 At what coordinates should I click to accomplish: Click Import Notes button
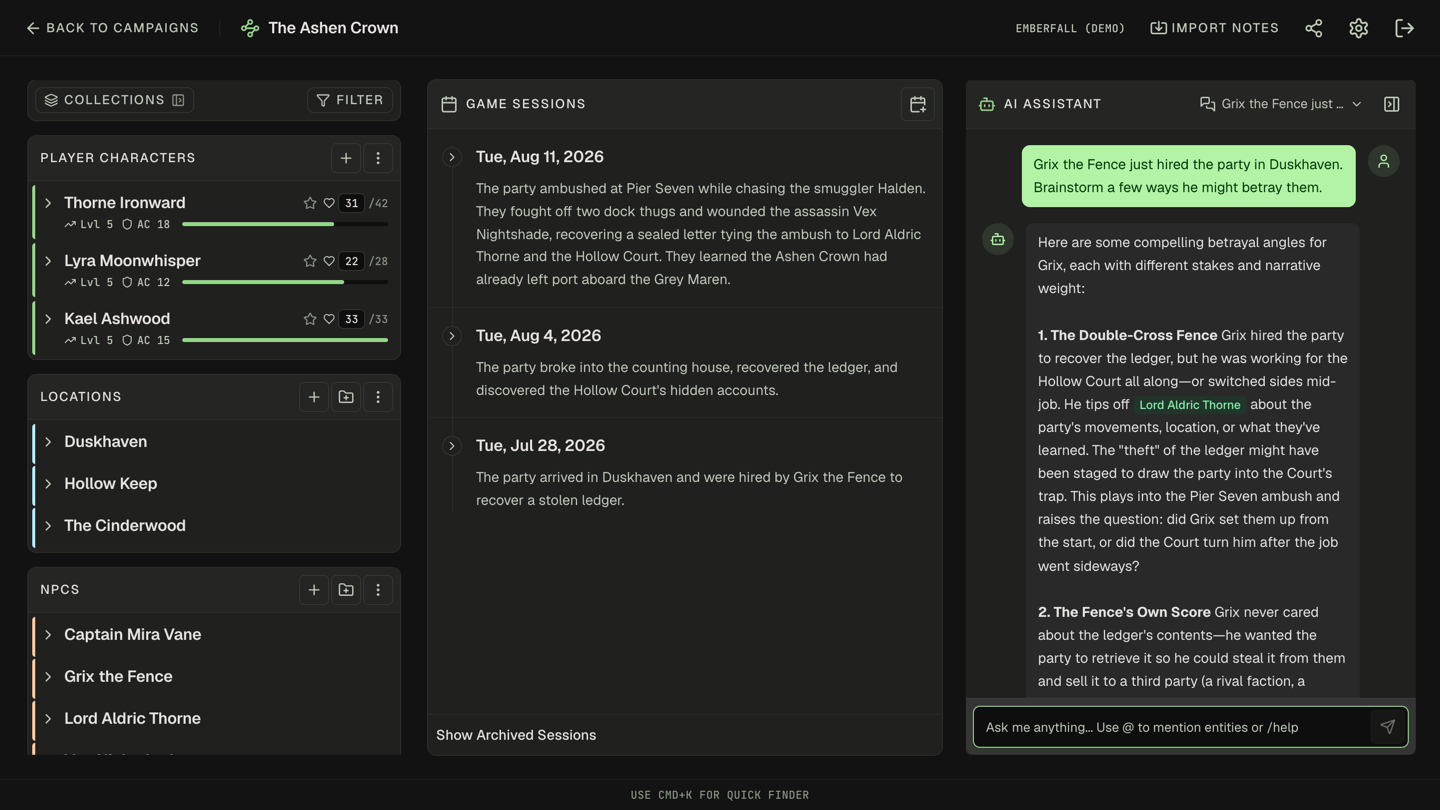click(1215, 28)
